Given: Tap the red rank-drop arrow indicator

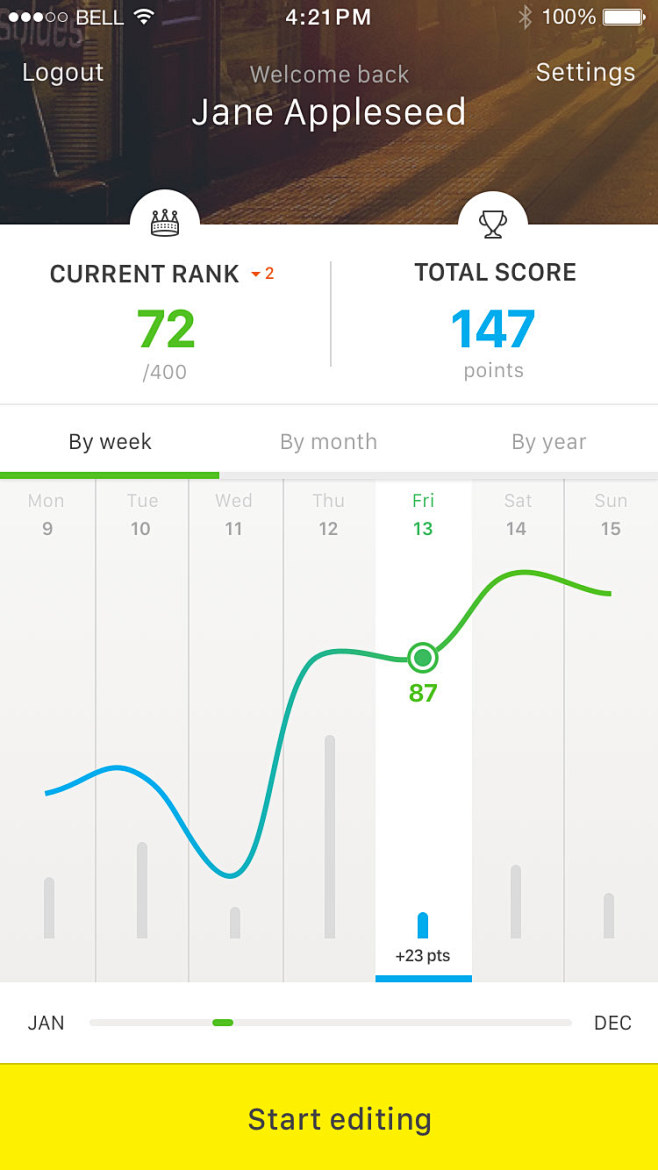Looking at the screenshot, I should pos(256,275).
